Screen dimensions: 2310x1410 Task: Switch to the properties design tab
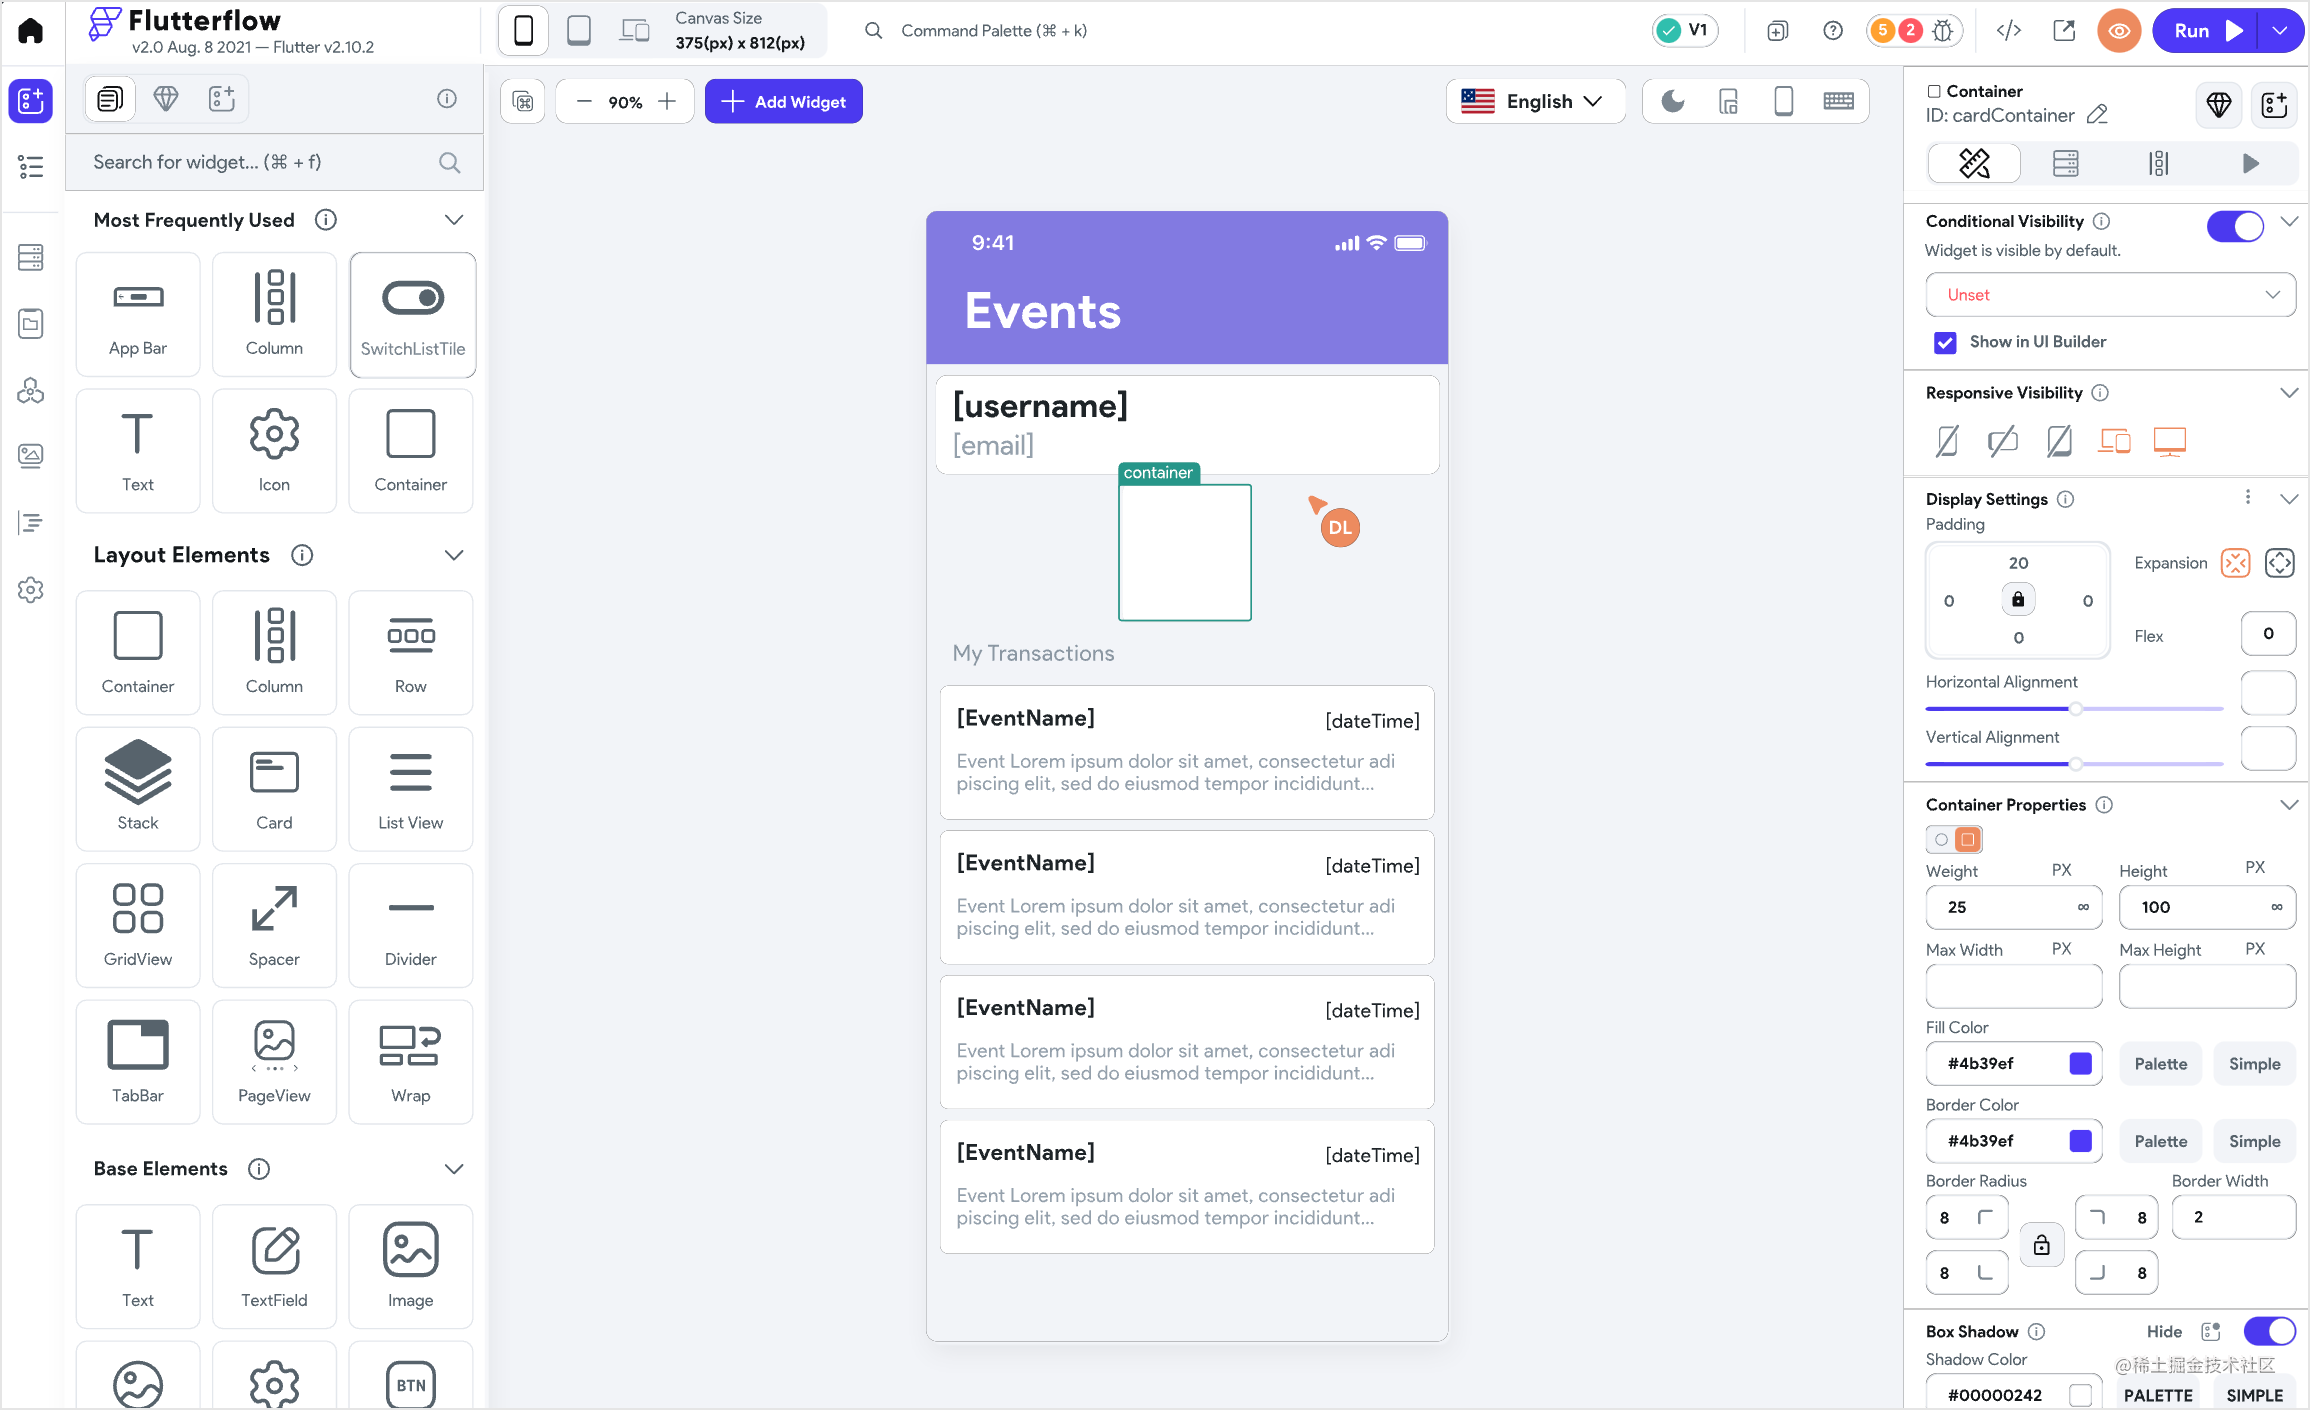coord(1974,163)
